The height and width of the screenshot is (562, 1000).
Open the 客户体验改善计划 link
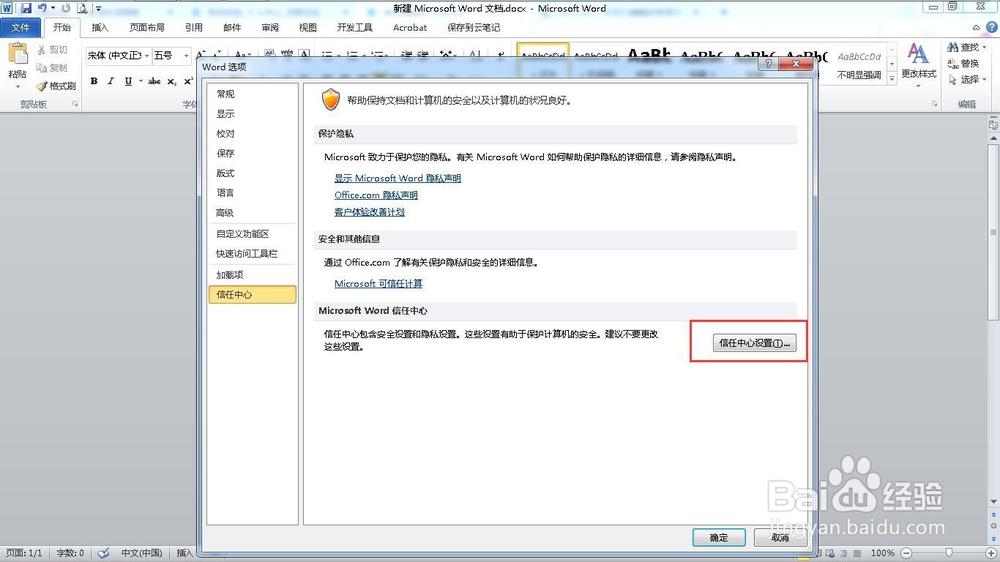click(x=369, y=212)
